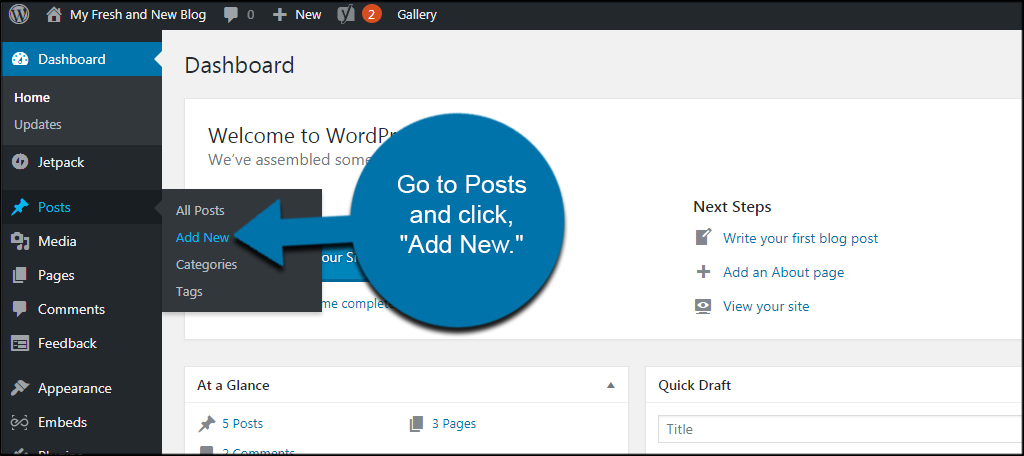This screenshot has height=456, width=1024.
Task: Open Updates under Dashboard
Action: 38,124
